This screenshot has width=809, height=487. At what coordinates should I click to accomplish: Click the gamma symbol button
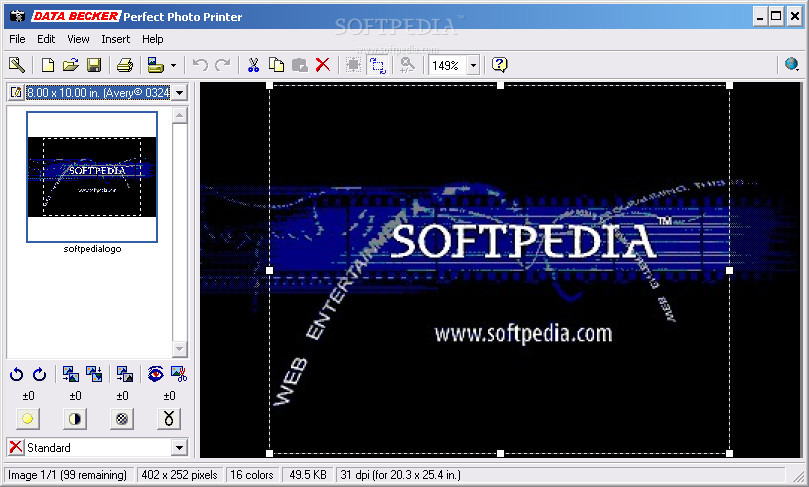[x=169, y=419]
